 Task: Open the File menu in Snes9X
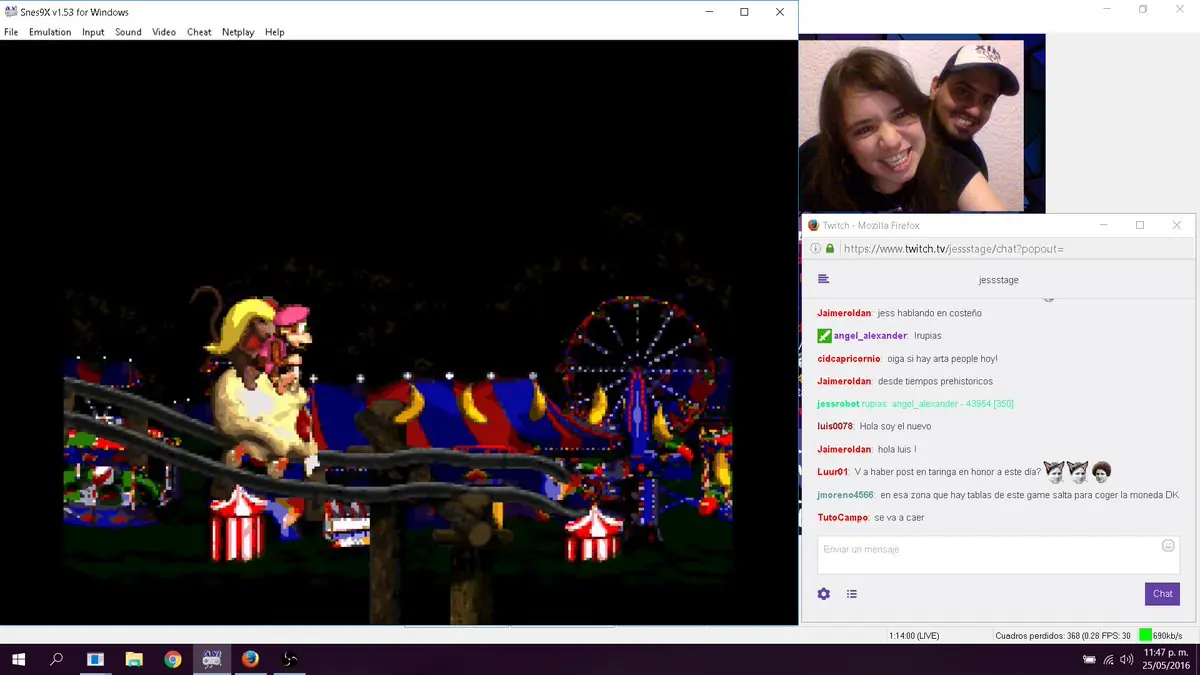coord(11,32)
